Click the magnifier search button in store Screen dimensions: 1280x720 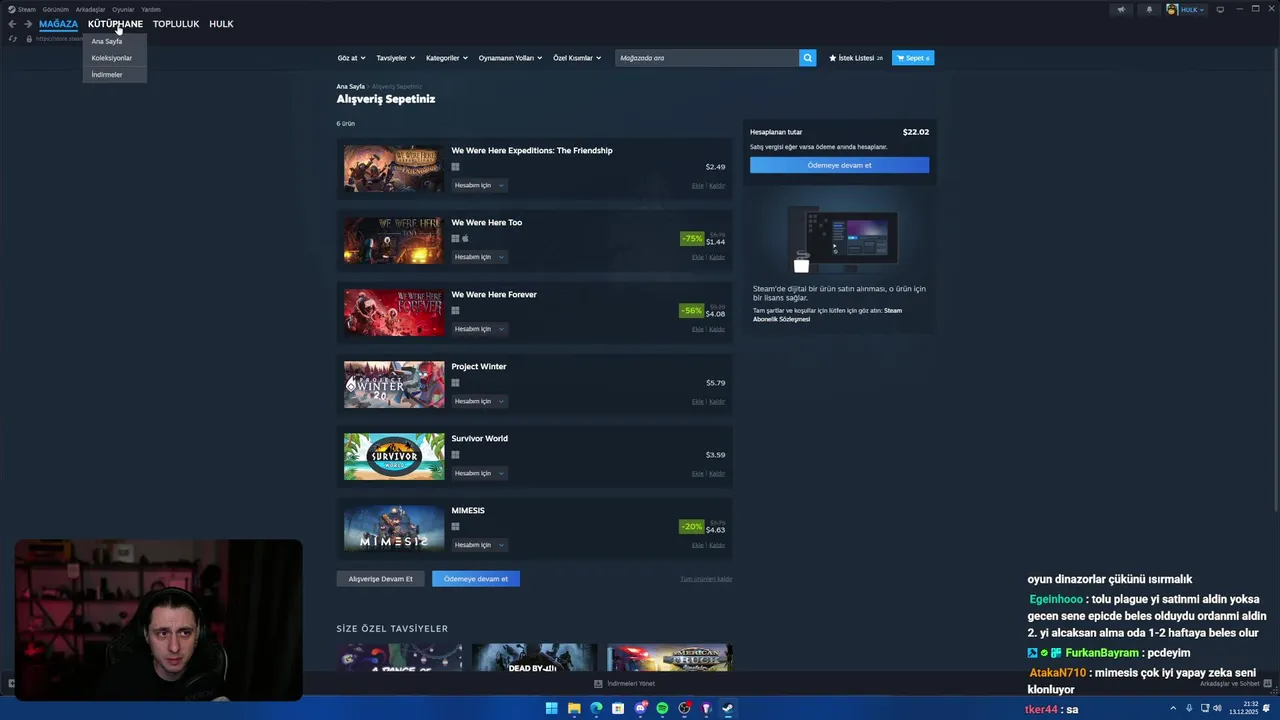point(808,58)
